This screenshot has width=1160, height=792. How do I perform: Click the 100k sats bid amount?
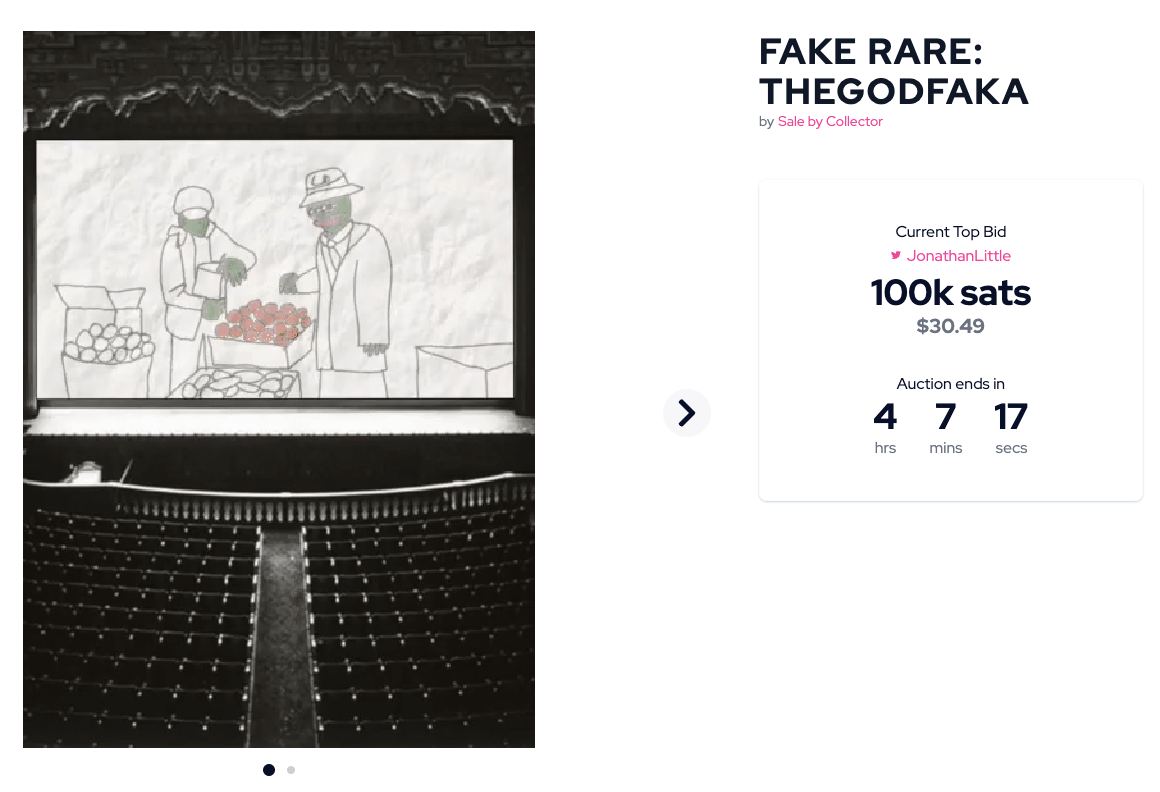pyautogui.click(x=950, y=293)
